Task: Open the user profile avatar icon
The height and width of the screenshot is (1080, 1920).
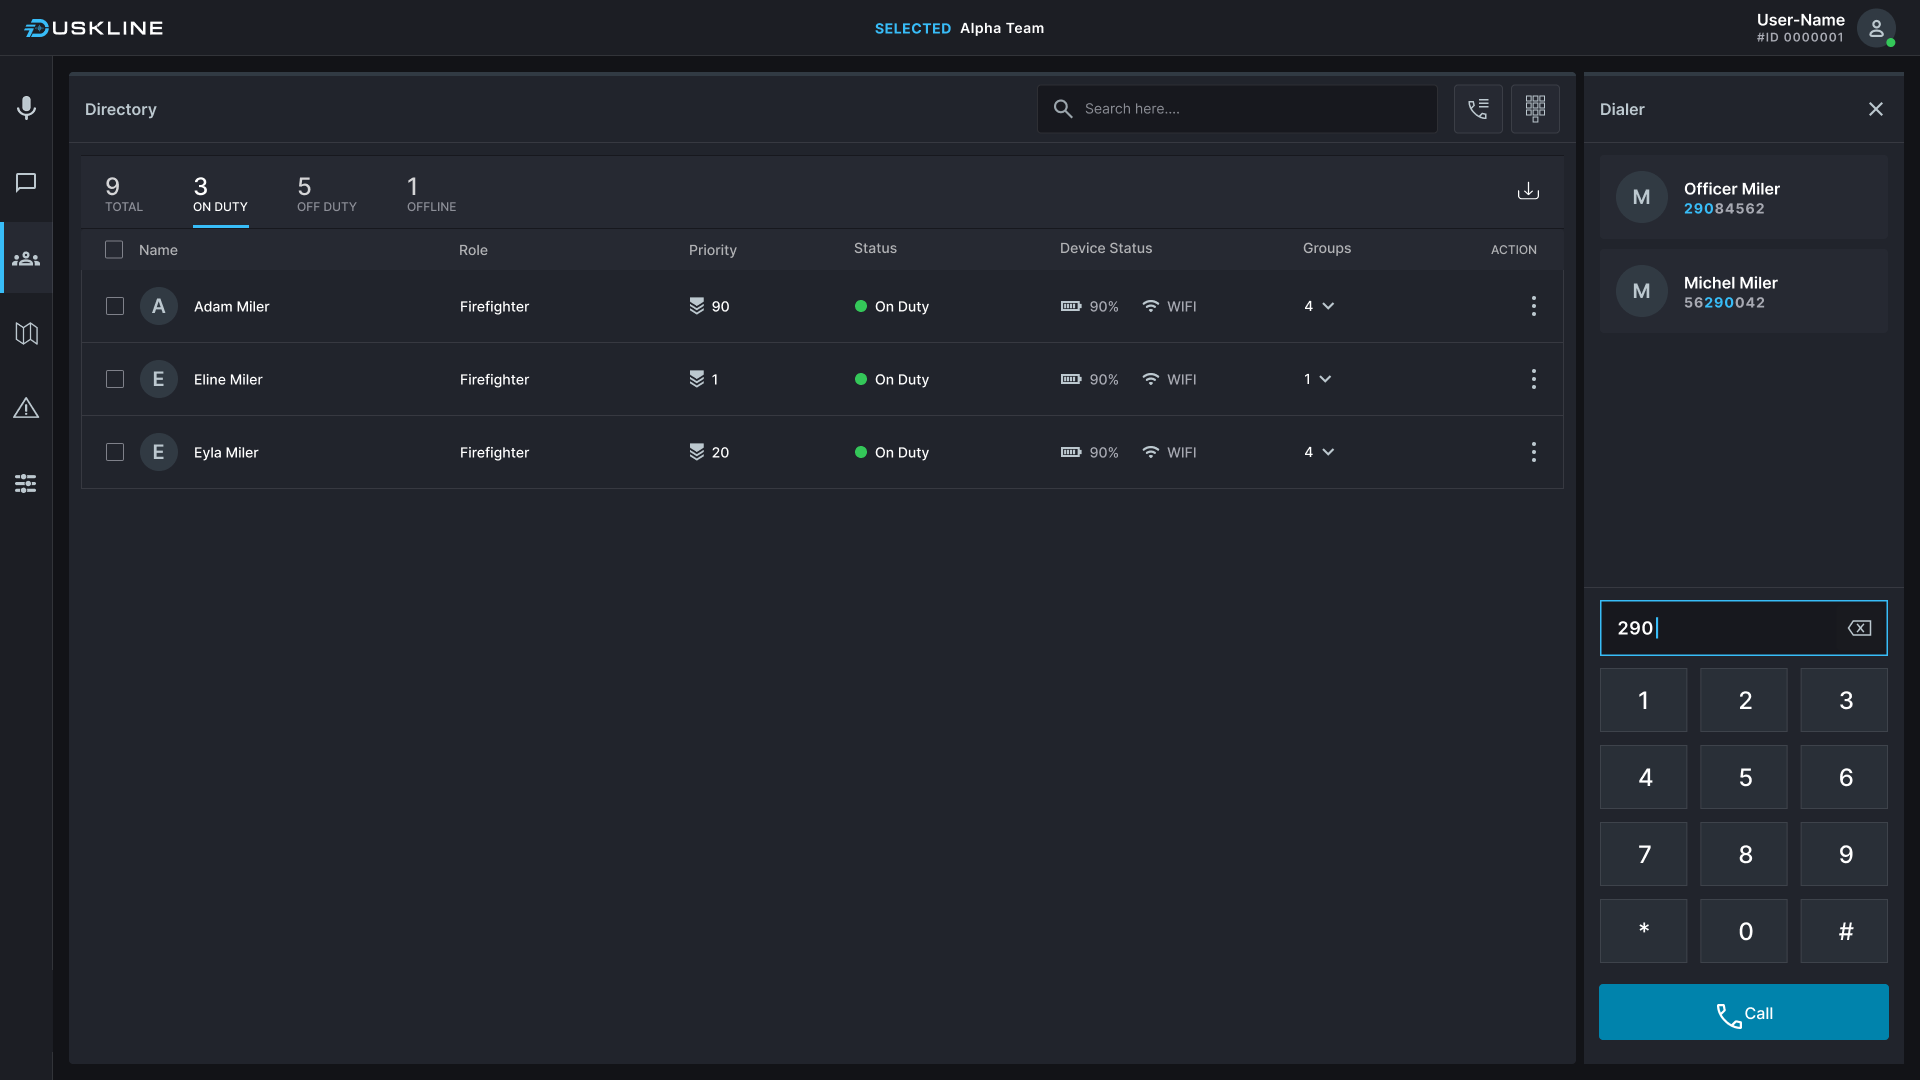Action: pos(1876,28)
